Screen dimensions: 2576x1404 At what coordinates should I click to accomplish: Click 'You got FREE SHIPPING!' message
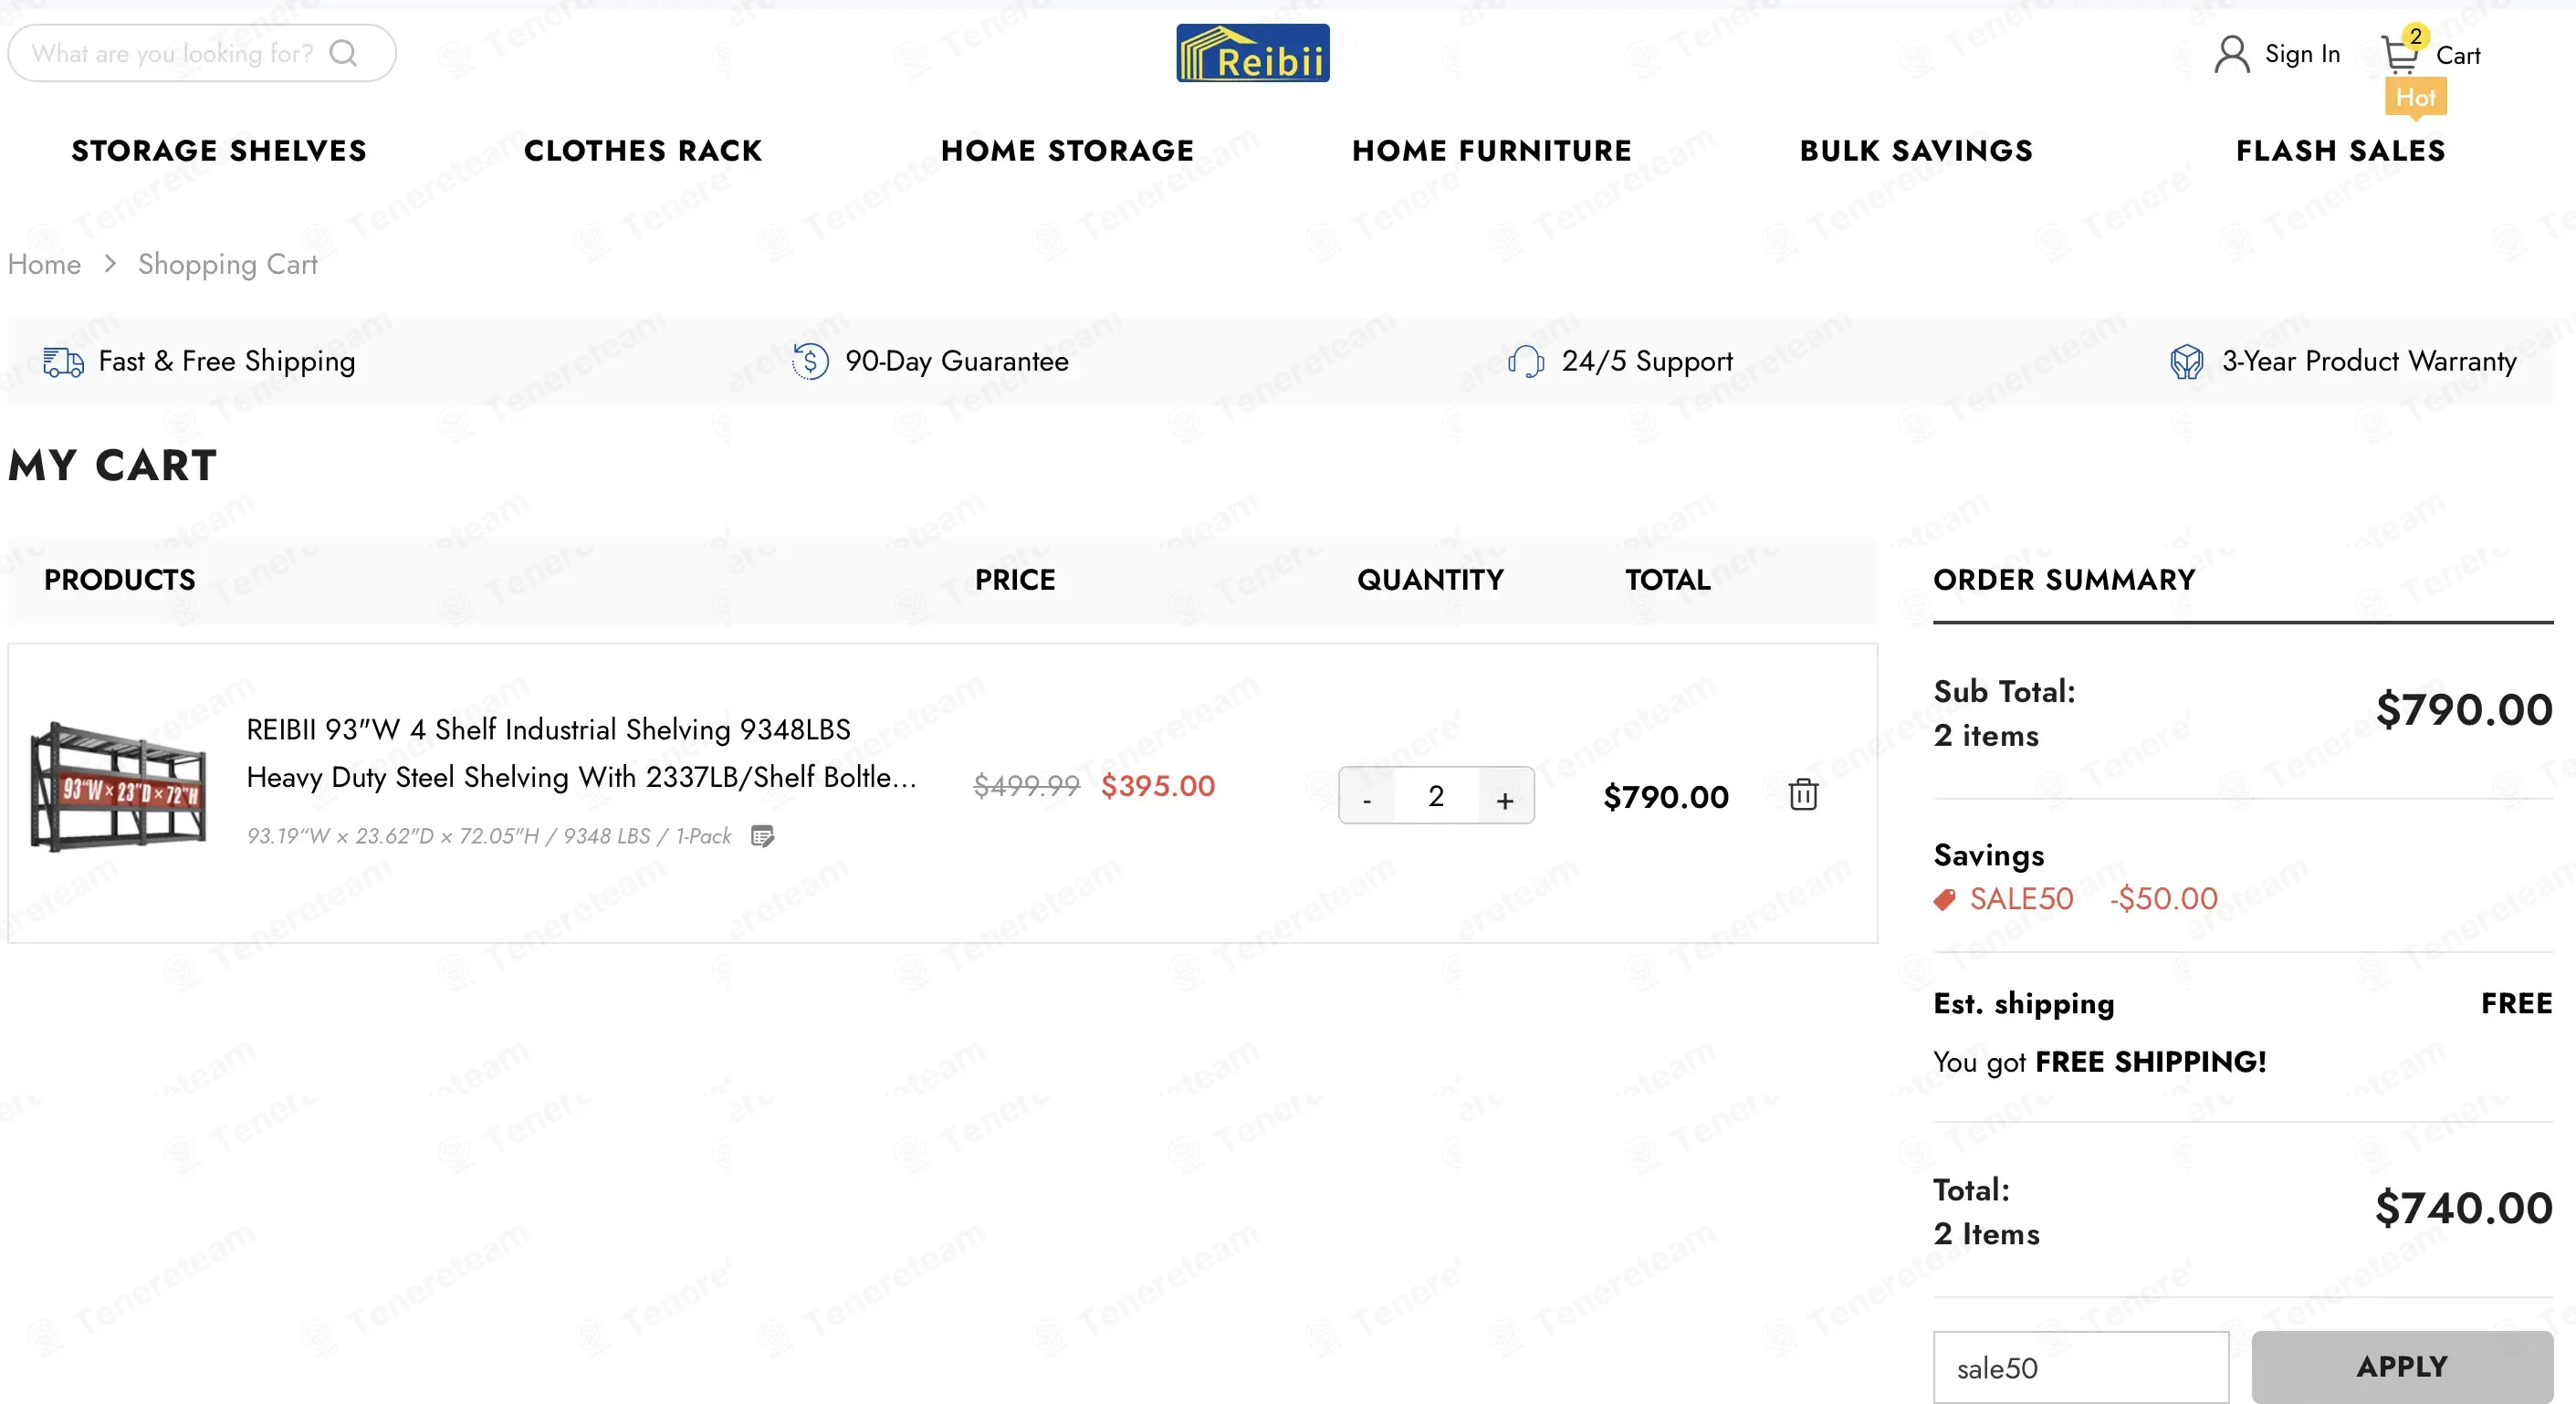2100,1062
